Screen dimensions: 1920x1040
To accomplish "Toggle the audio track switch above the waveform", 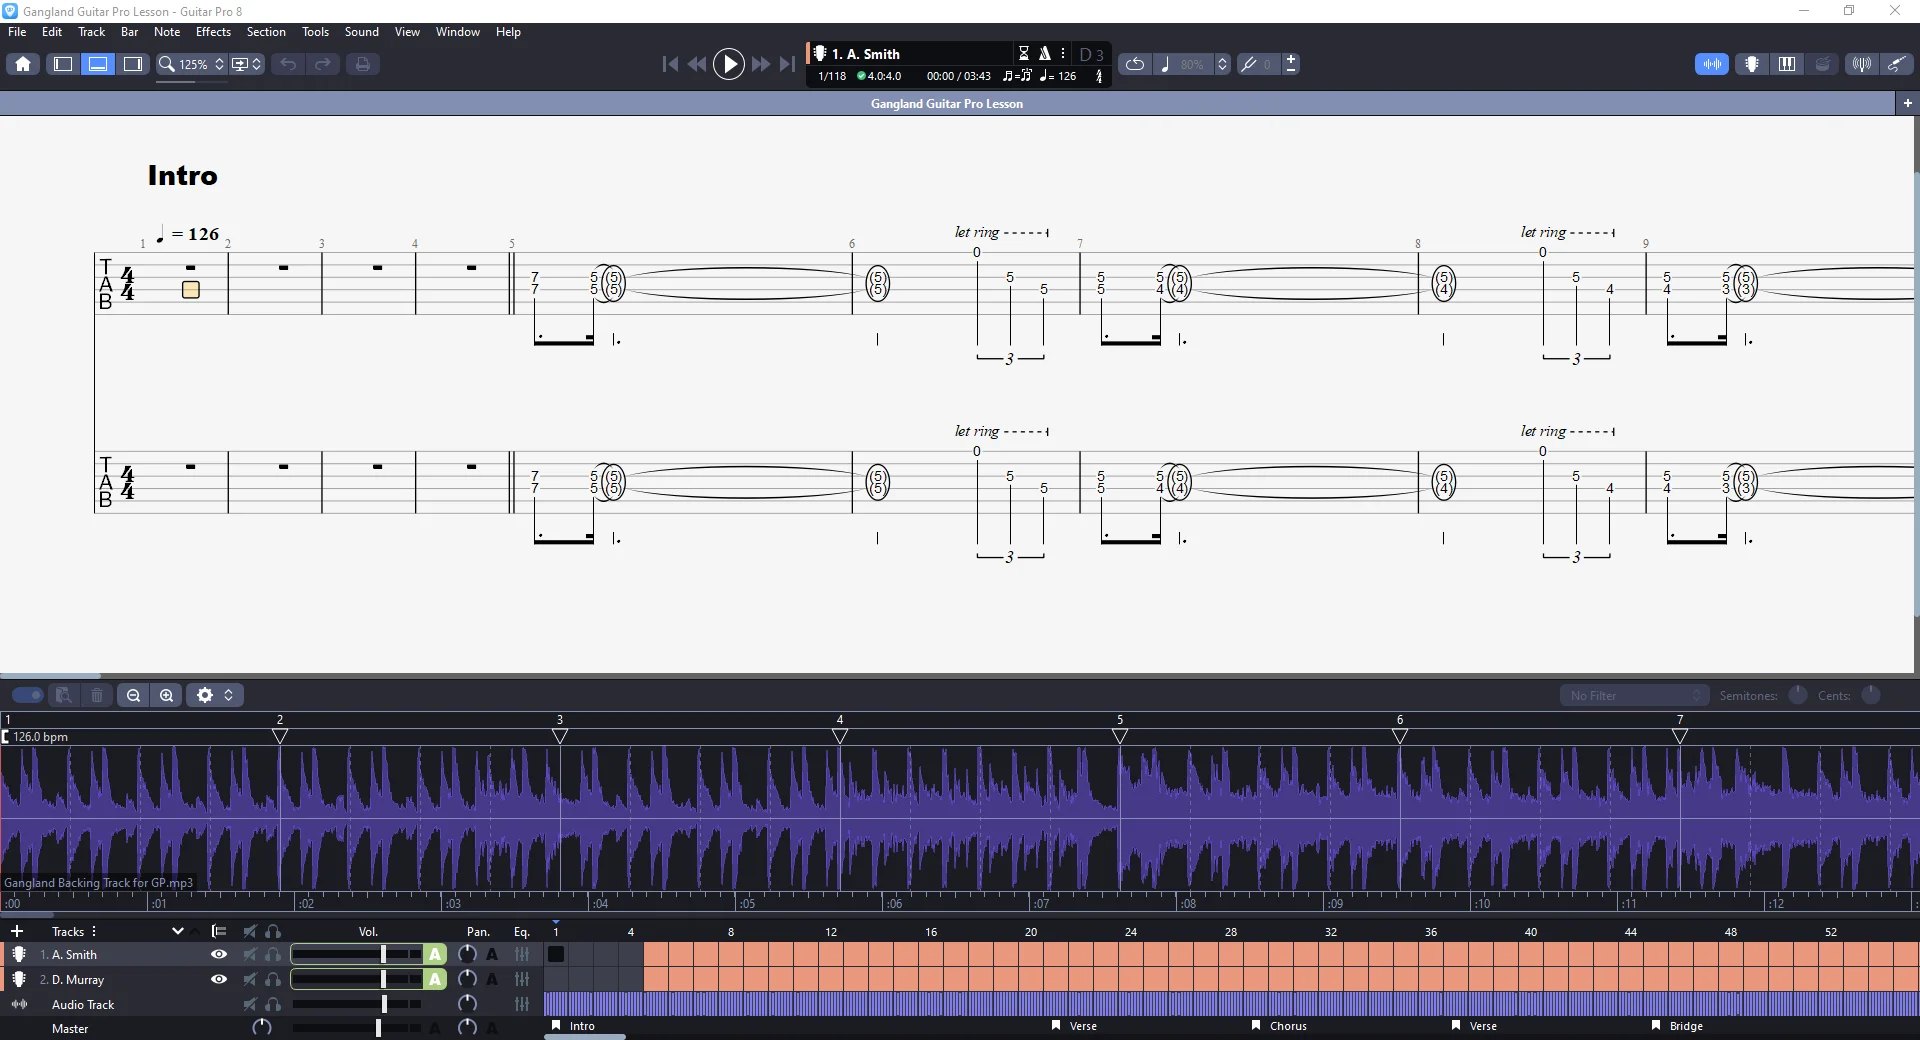I will (27, 695).
